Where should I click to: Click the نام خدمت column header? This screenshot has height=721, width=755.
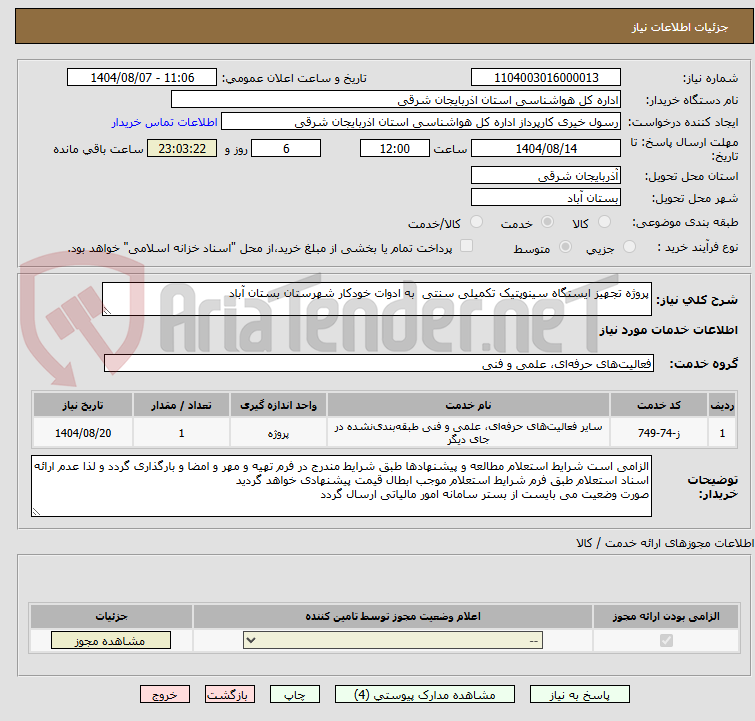click(x=468, y=405)
